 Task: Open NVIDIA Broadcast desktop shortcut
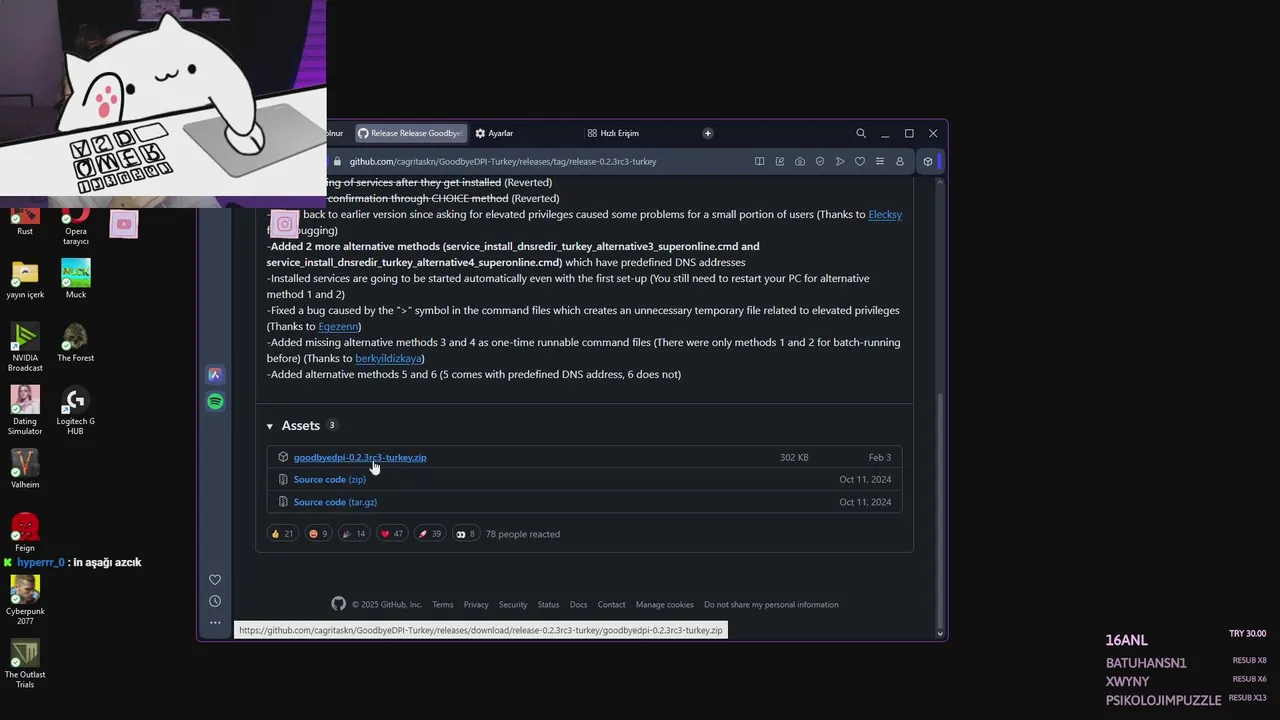[x=25, y=347]
